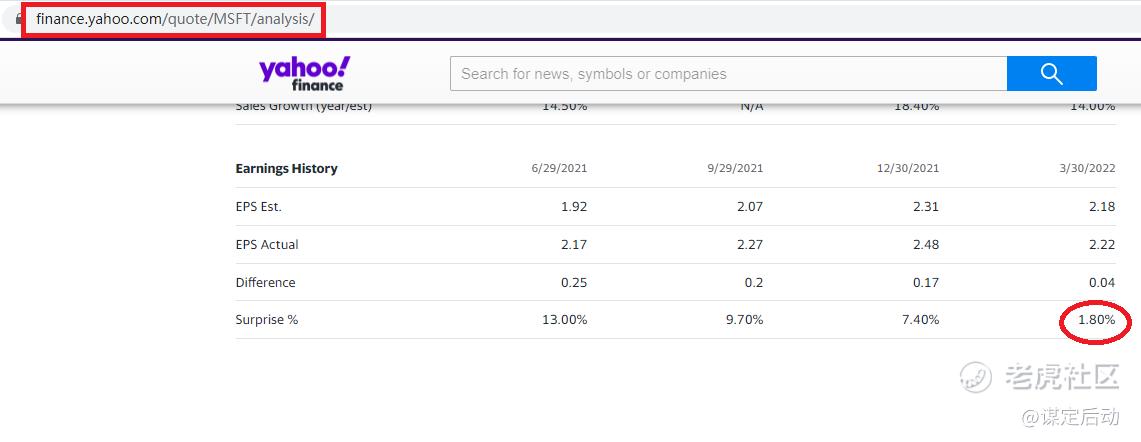Click the 9/29/2021 column date header
This screenshot has width=1141, height=442.
[x=735, y=169]
